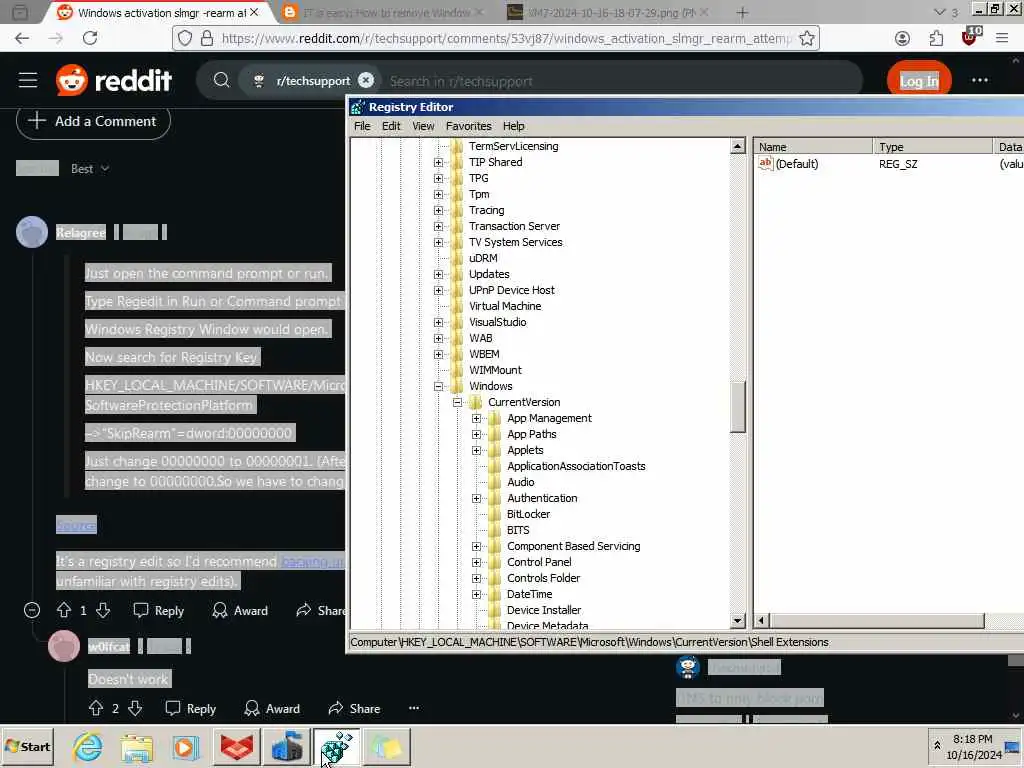Collapse the Windows registry key
The width and height of the screenshot is (1024, 768).
438,387
